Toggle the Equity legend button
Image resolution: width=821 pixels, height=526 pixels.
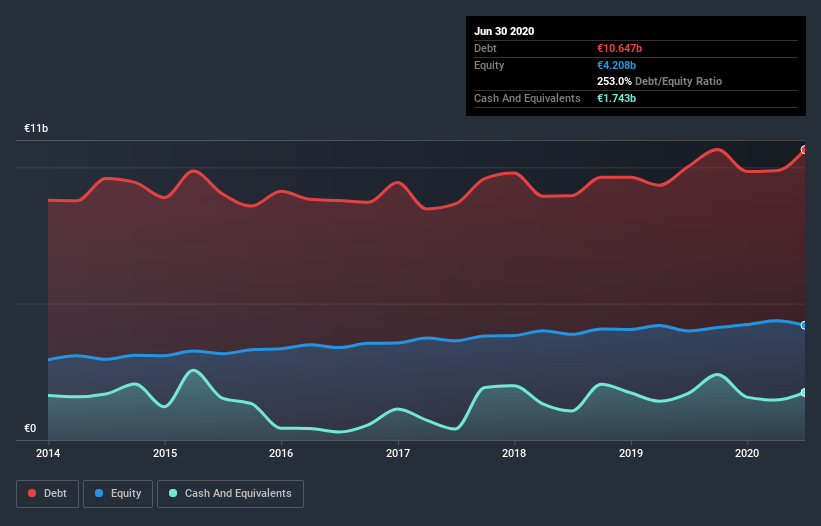tap(118, 494)
